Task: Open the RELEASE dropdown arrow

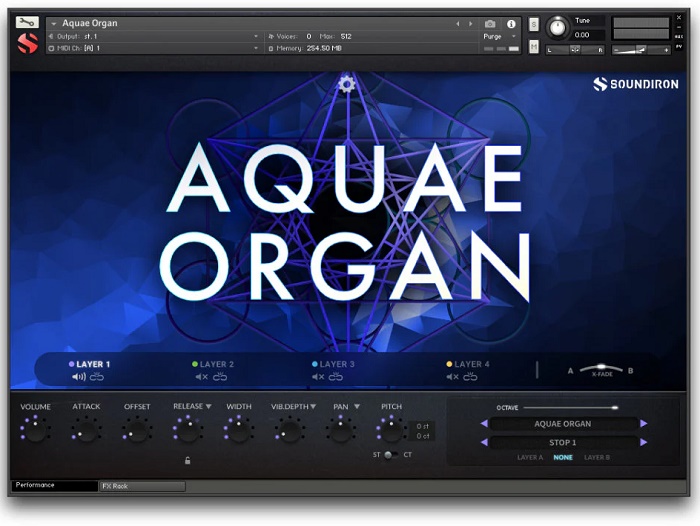Action: click(208, 406)
